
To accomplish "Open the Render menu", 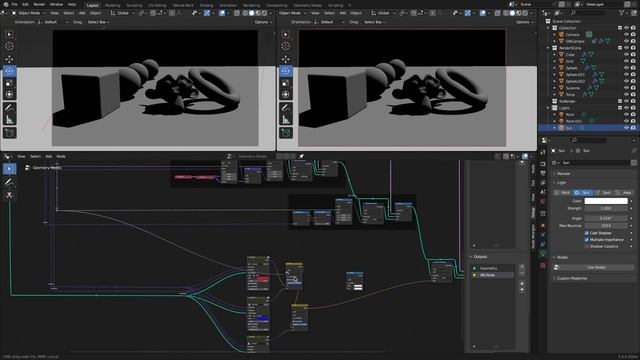I will pos(39,4).
